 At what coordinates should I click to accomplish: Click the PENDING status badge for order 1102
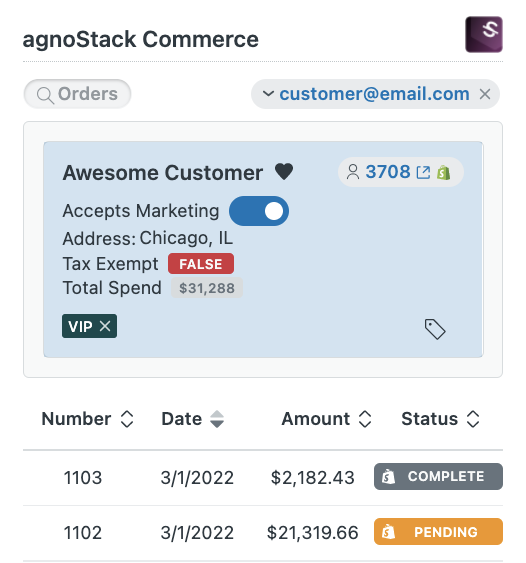click(438, 532)
